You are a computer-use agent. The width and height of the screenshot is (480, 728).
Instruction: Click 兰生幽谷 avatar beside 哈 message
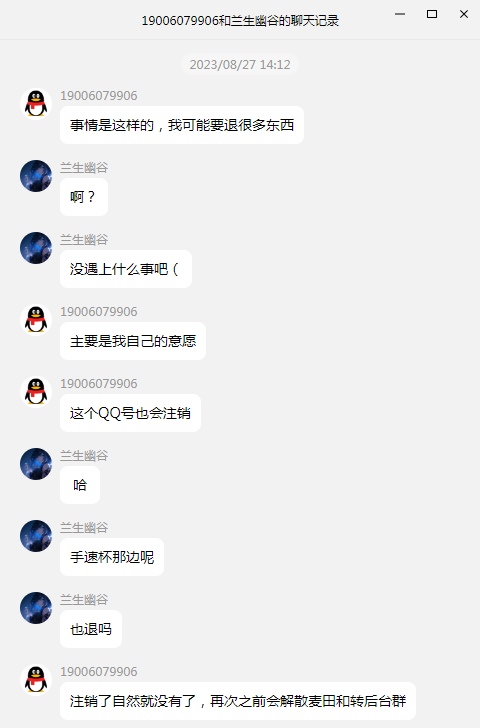point(36,464)
